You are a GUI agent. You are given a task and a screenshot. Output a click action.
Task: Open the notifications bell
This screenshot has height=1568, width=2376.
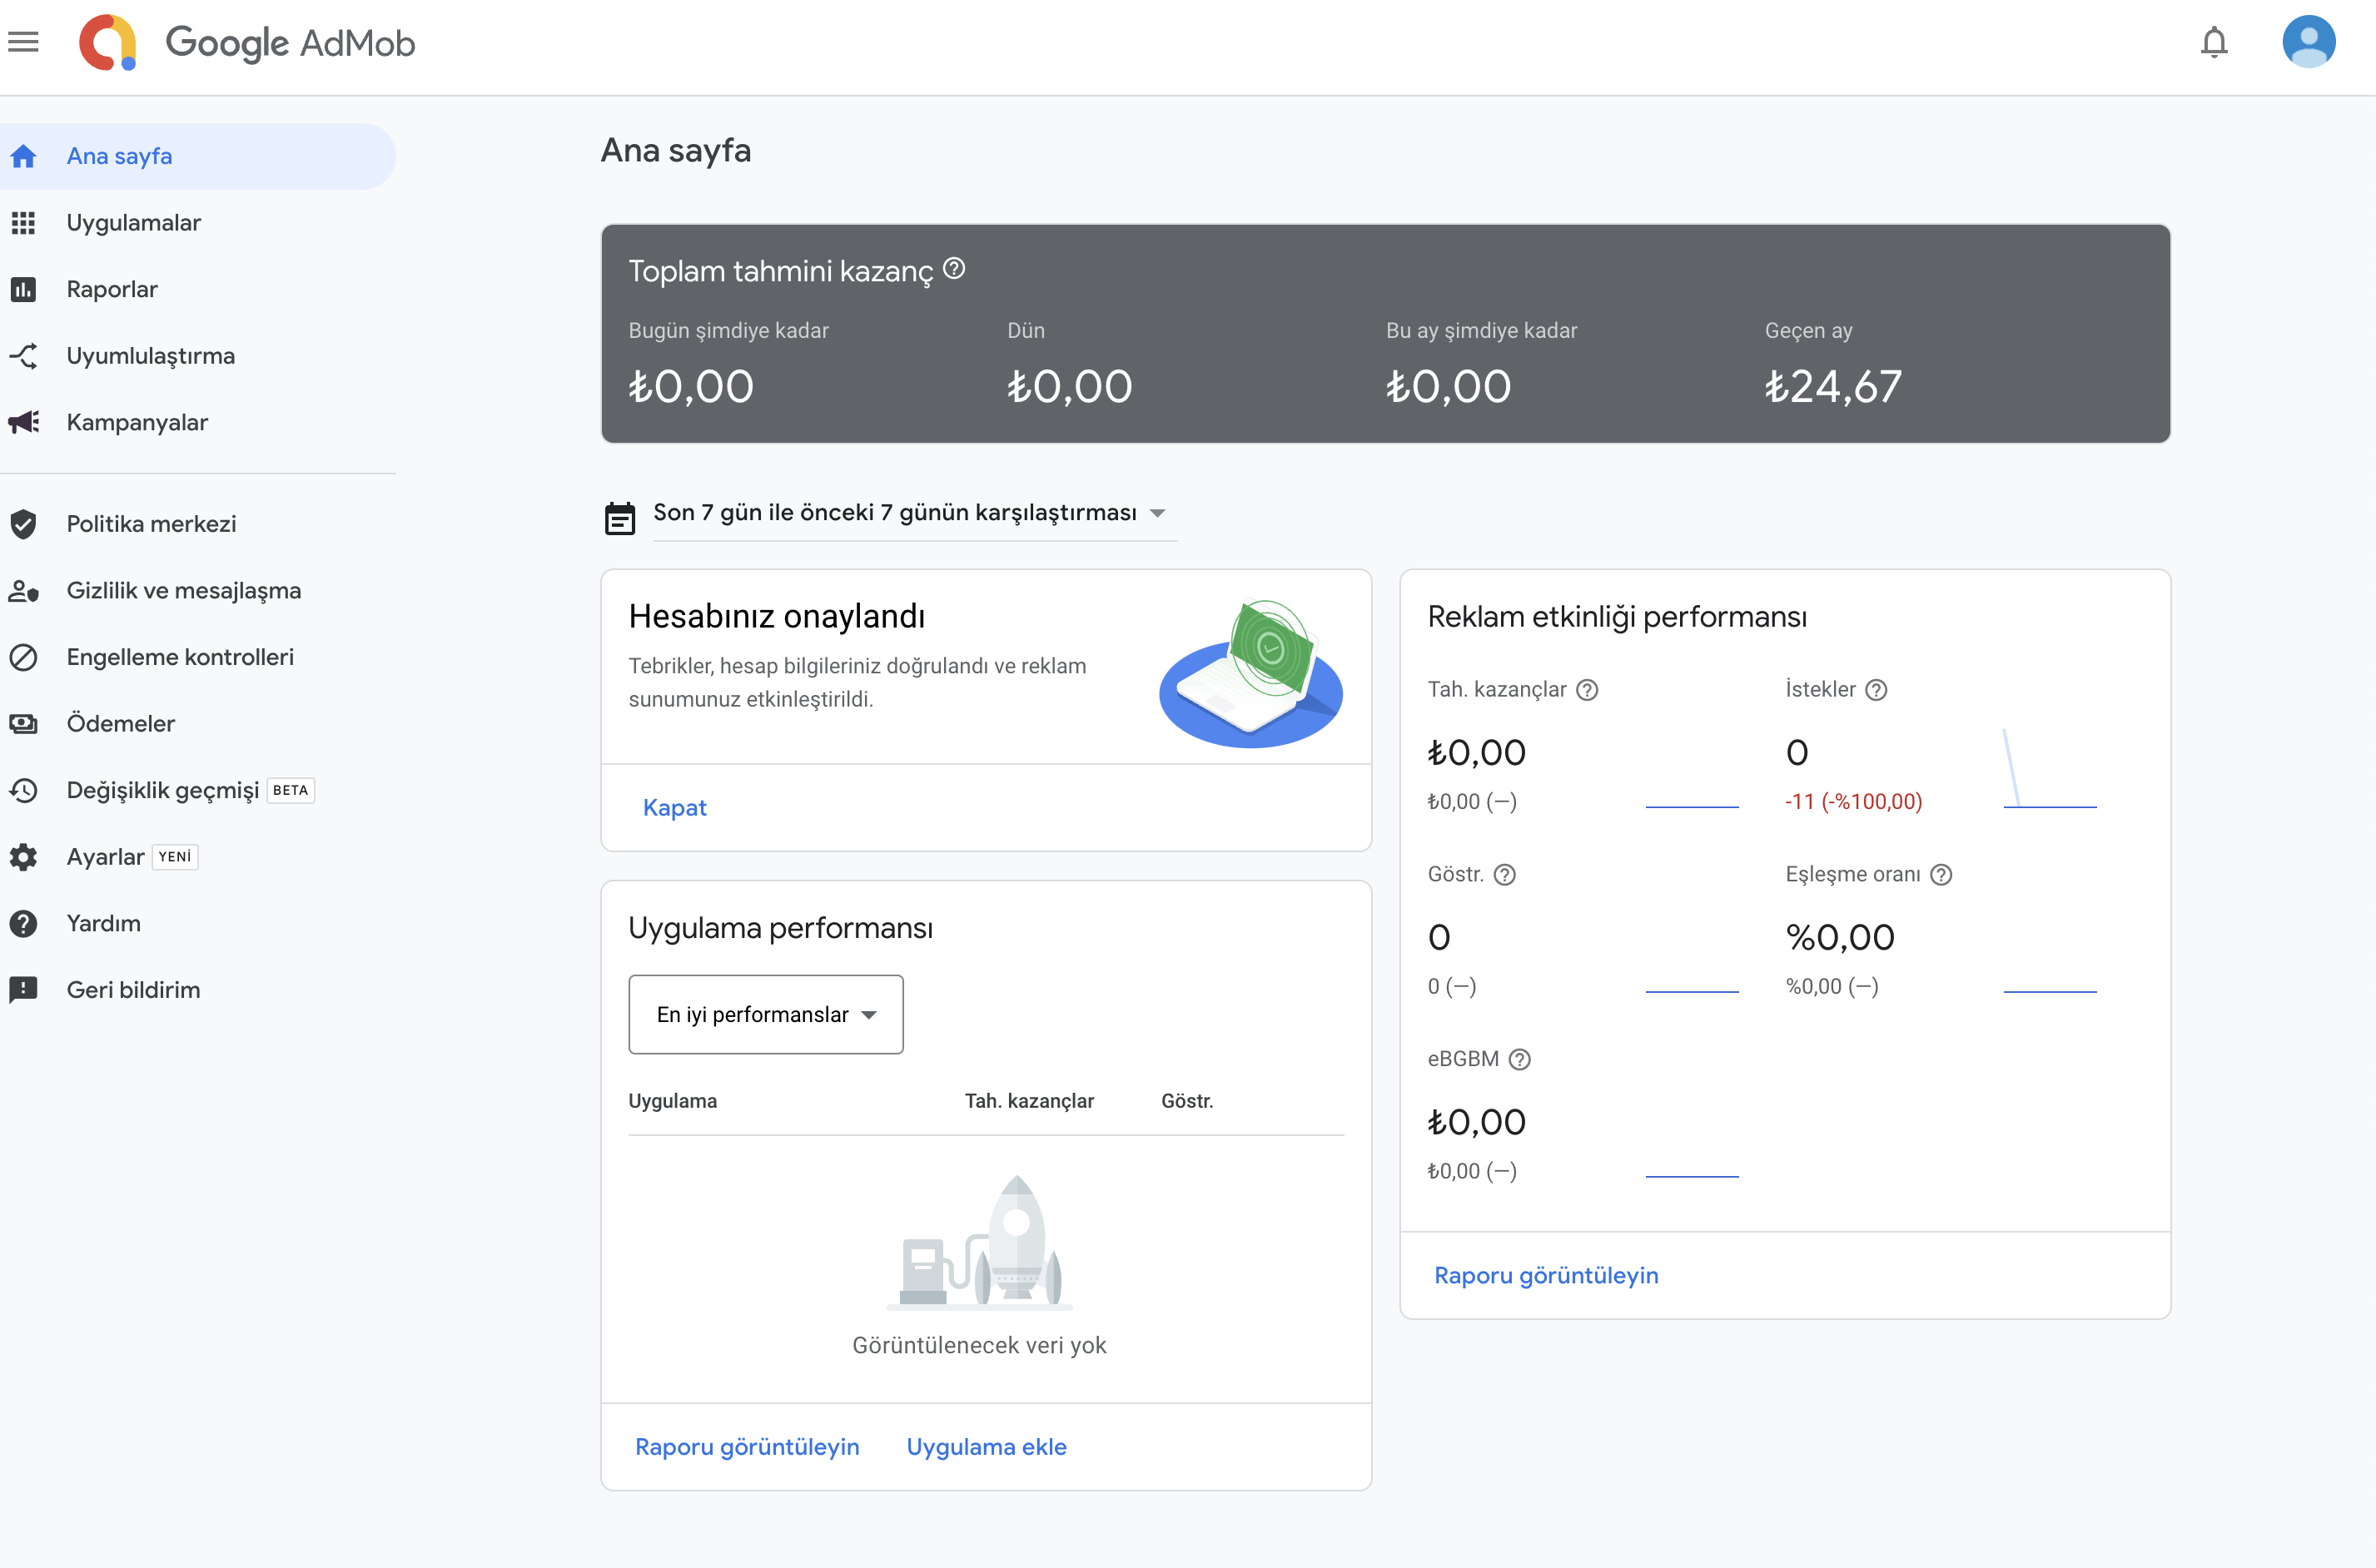[2214, 42]
